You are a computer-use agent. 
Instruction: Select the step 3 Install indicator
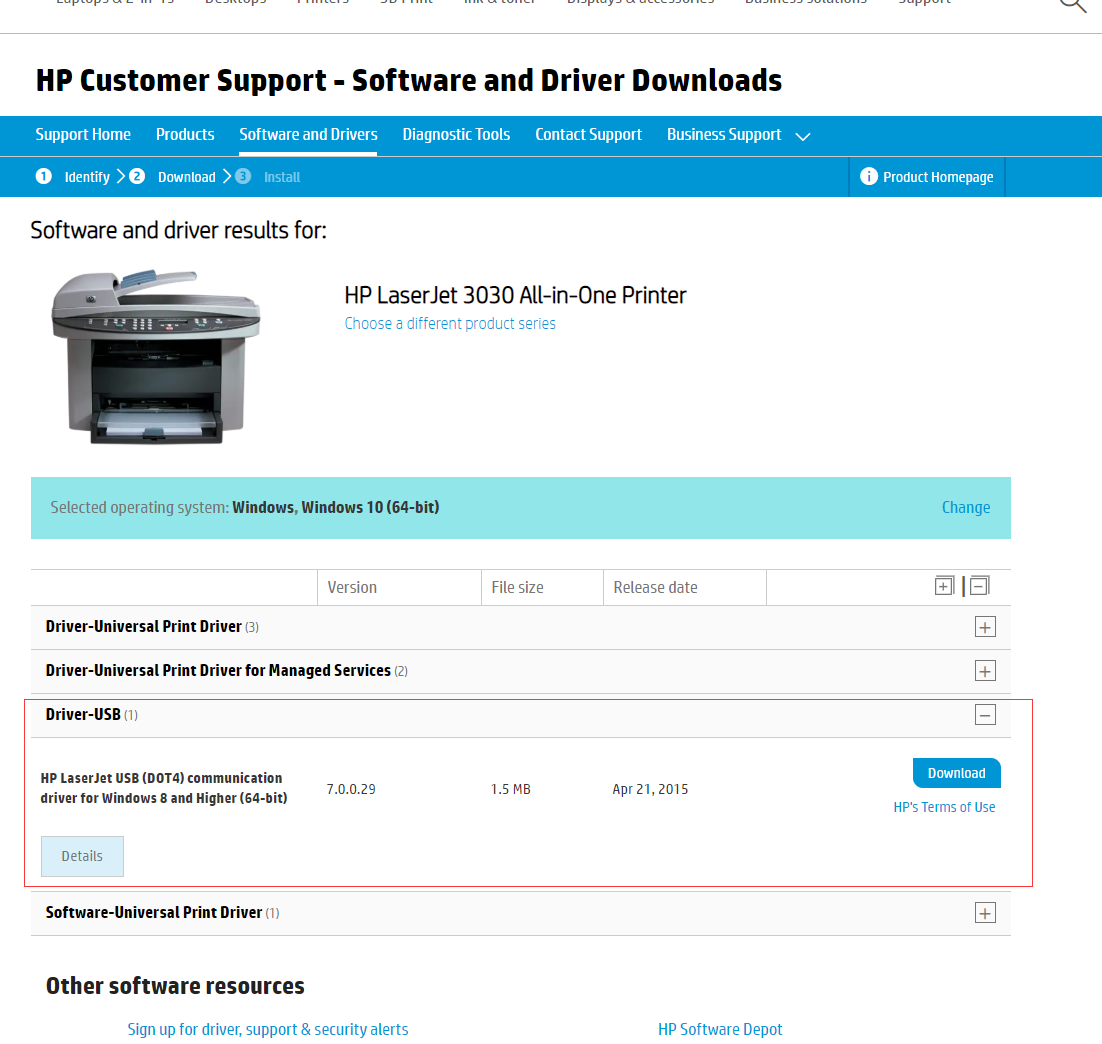pyautogui.click(x=243, y=176)
